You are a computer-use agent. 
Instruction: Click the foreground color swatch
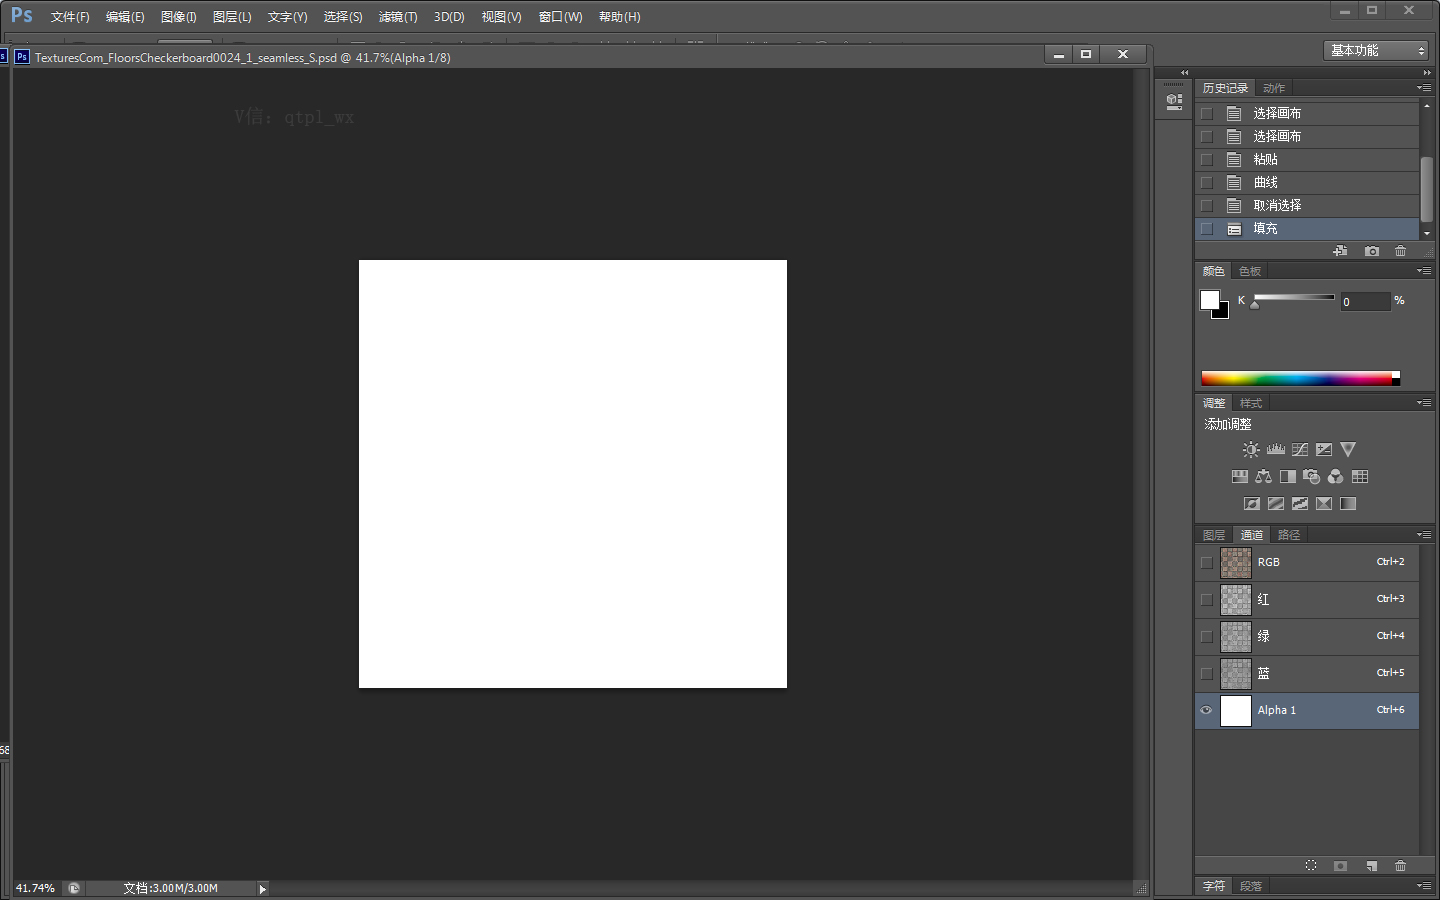(1209, 299)
